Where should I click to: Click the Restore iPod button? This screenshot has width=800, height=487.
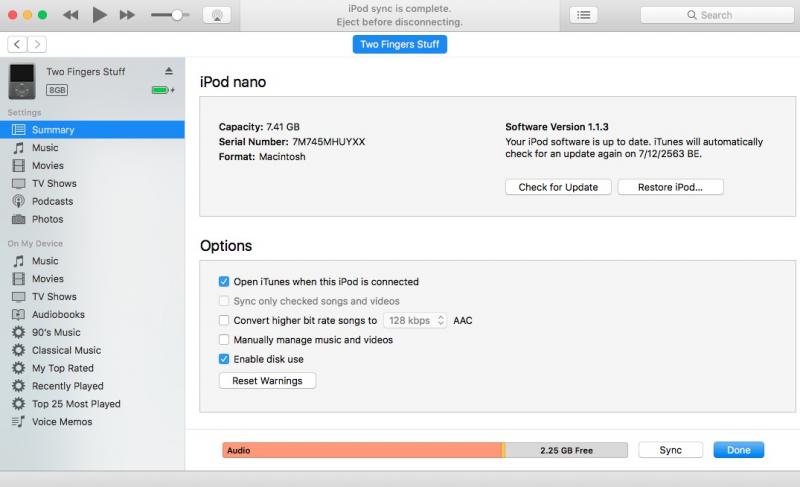[x=670, y=187]
